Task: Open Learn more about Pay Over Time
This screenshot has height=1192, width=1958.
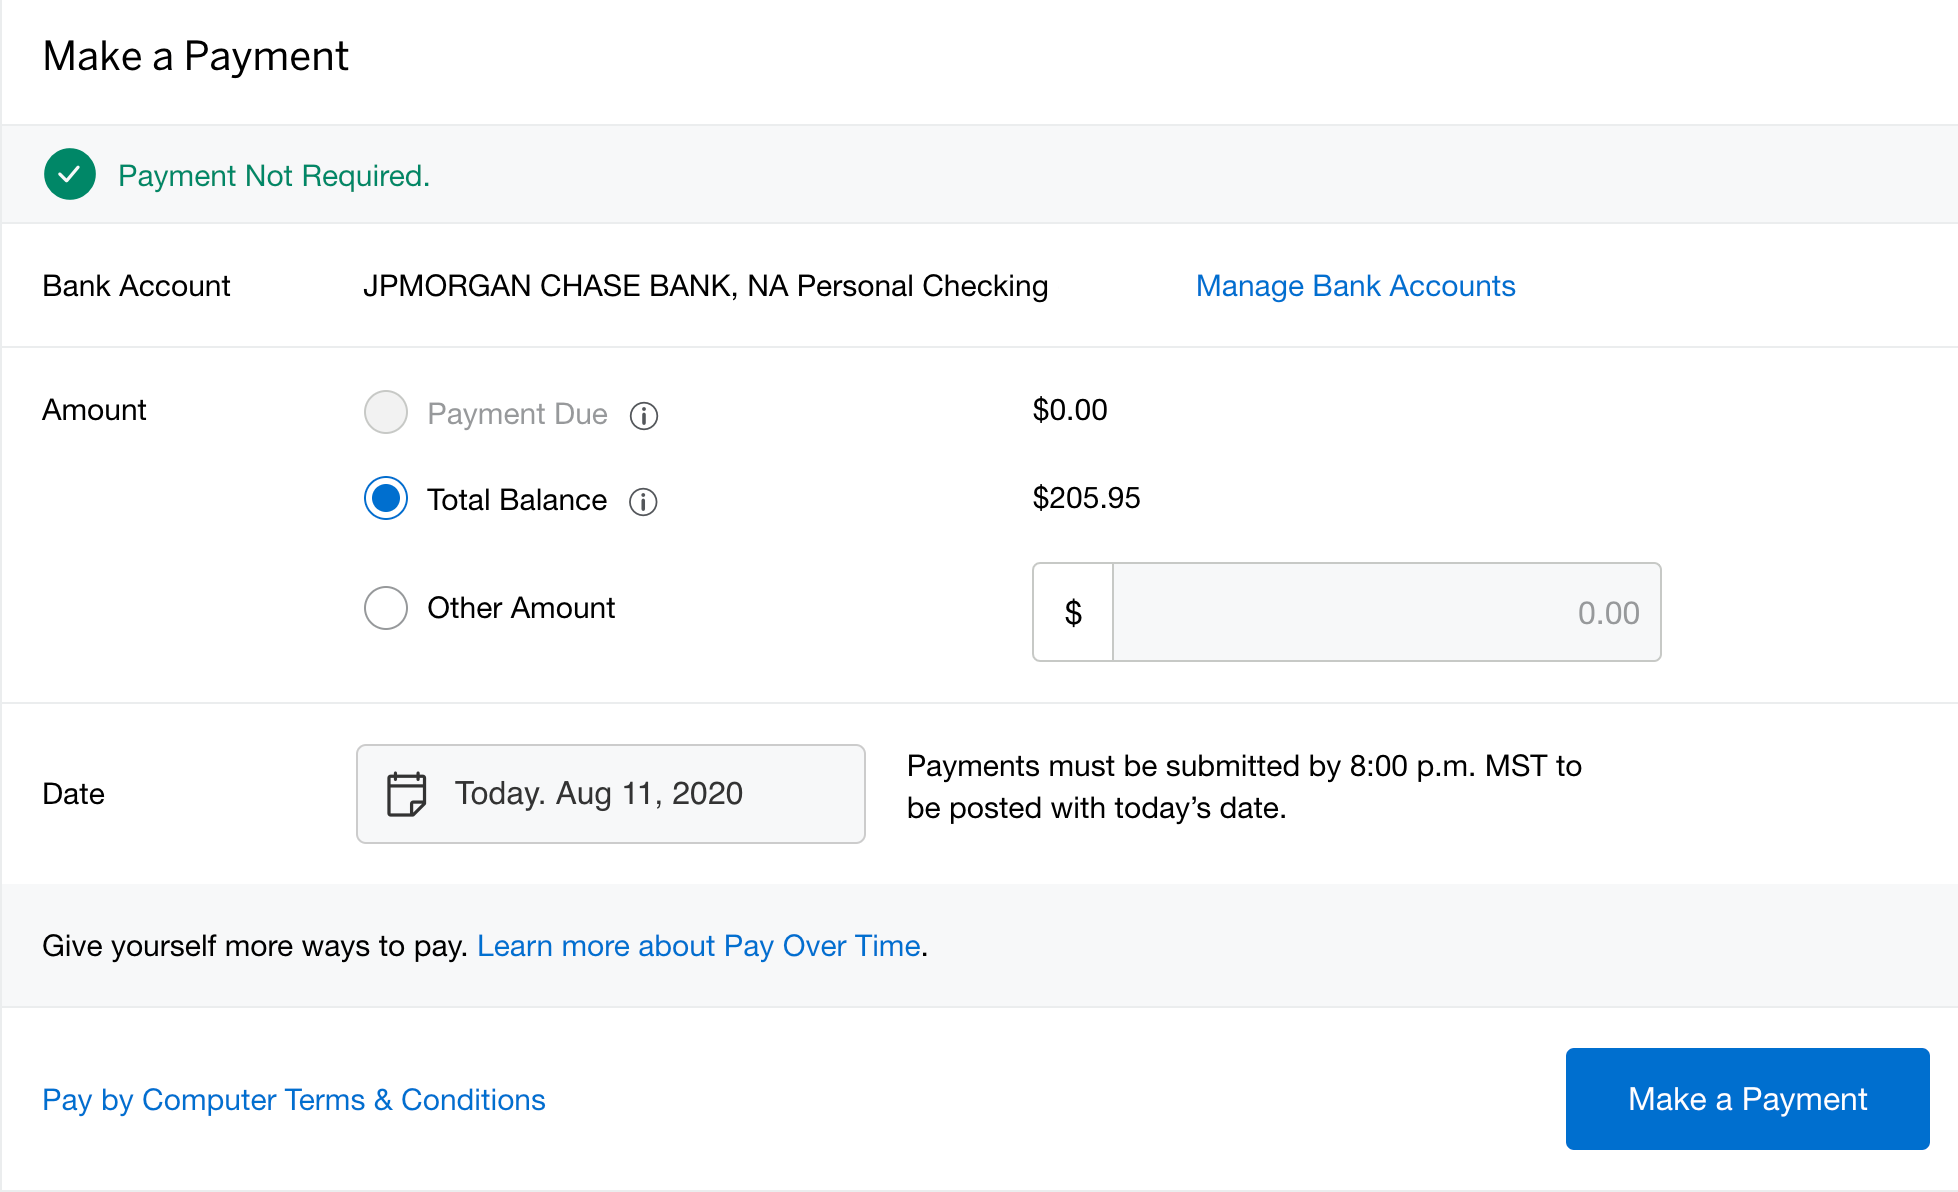Action: pyautogui.click(x=698, y=946)
